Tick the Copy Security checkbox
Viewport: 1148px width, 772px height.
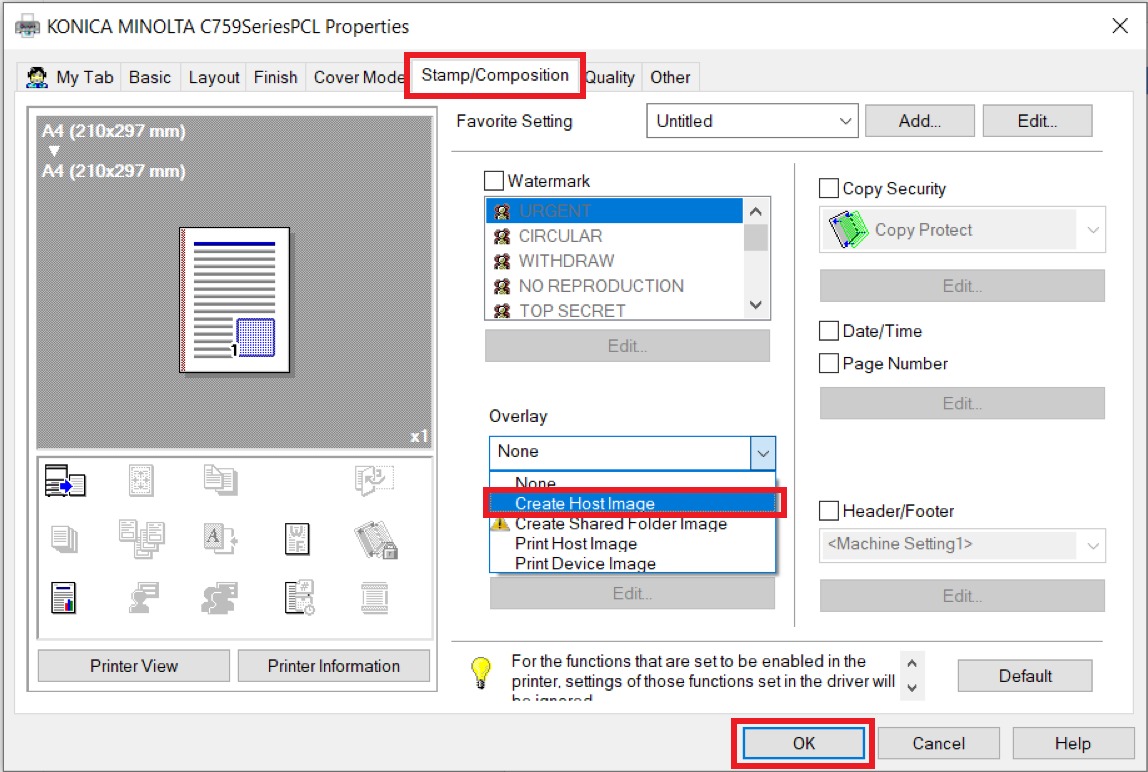[829, 189]
